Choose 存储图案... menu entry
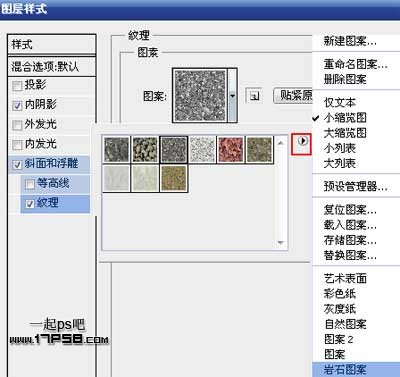The height and width of the screenshot is (377, 400). coord(350,240)
